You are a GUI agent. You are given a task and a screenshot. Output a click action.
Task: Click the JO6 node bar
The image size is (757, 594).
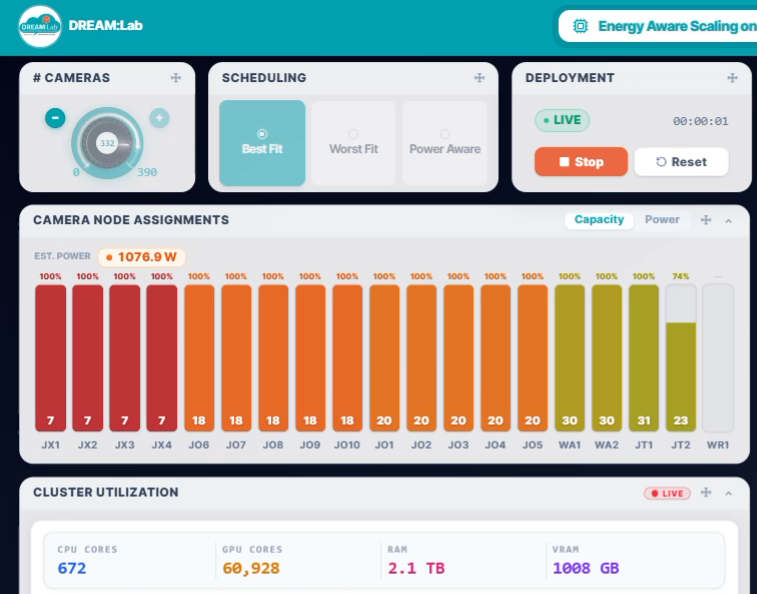(x=199, y=358)
